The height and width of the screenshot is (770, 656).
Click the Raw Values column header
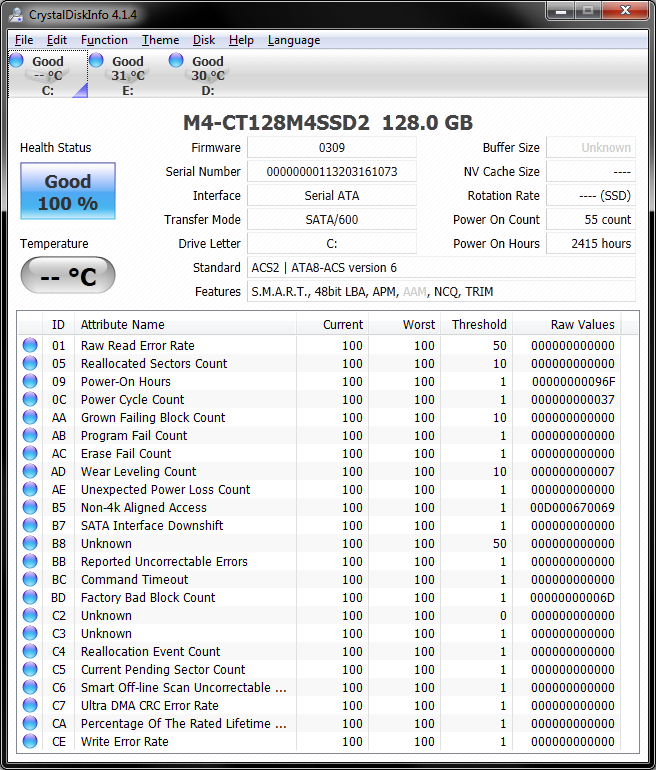pyautogui.click(x=567, y=325)
